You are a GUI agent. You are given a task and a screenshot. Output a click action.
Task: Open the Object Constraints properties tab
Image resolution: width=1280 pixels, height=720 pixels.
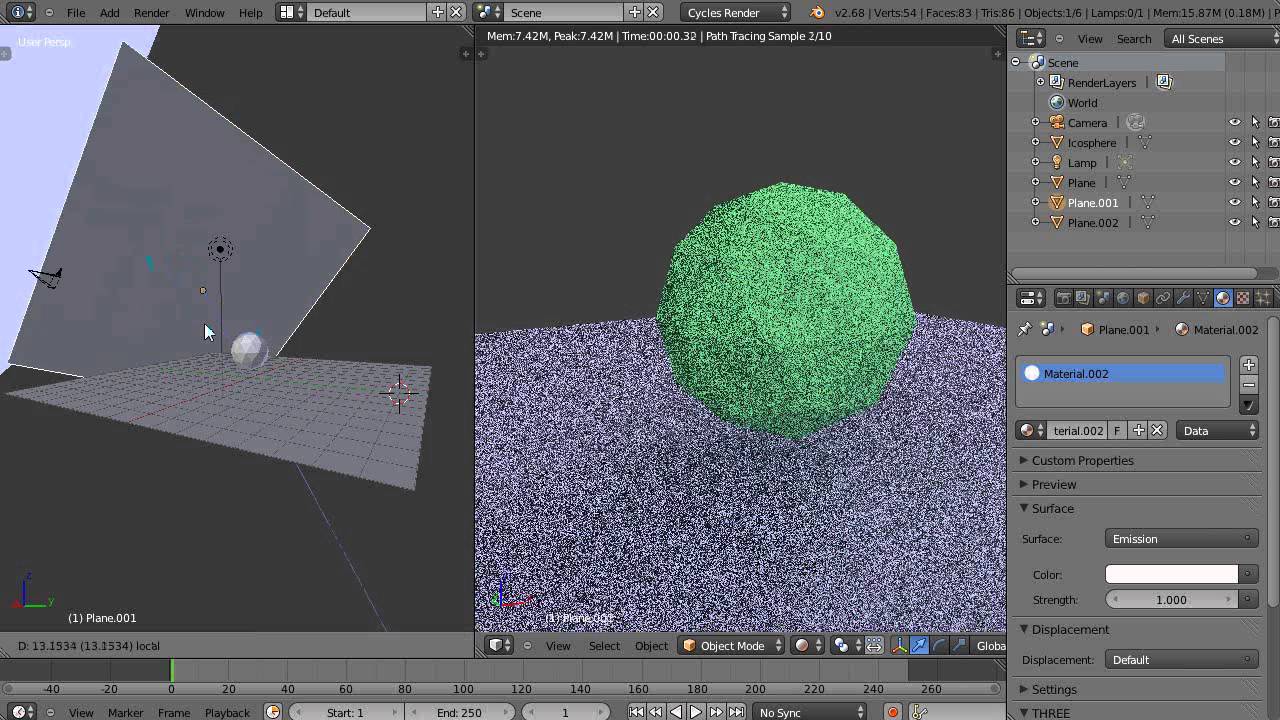coord(1163,298)
